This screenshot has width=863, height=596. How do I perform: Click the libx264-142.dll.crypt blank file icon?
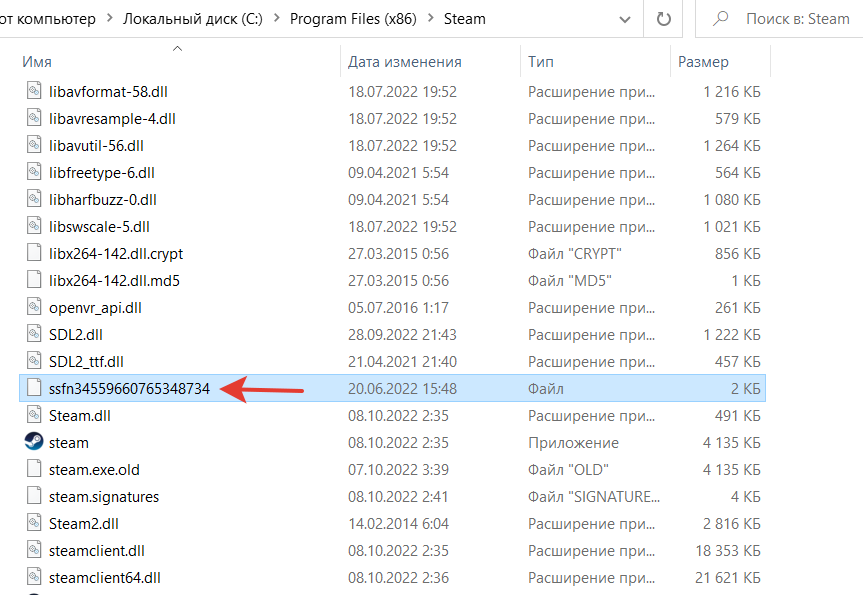click(34, 253)
